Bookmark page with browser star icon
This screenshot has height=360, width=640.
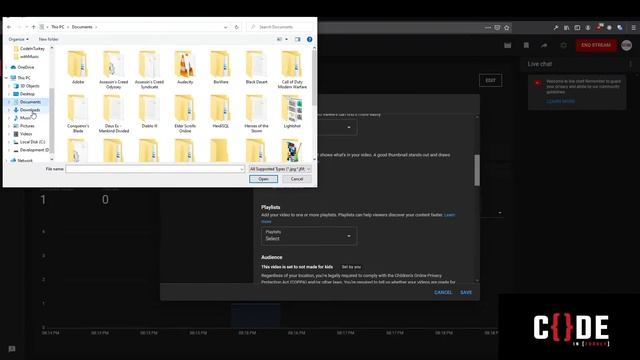point(507,28)
